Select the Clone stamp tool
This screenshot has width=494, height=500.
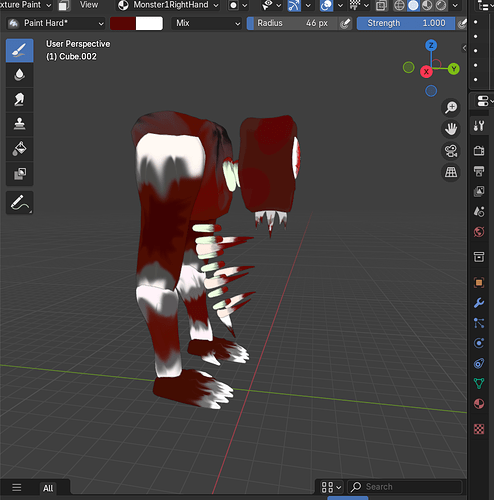click(x=19, y=124)
